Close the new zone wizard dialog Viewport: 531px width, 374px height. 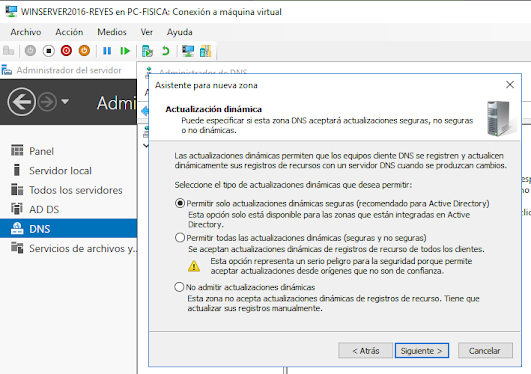[x=510, y=85]
